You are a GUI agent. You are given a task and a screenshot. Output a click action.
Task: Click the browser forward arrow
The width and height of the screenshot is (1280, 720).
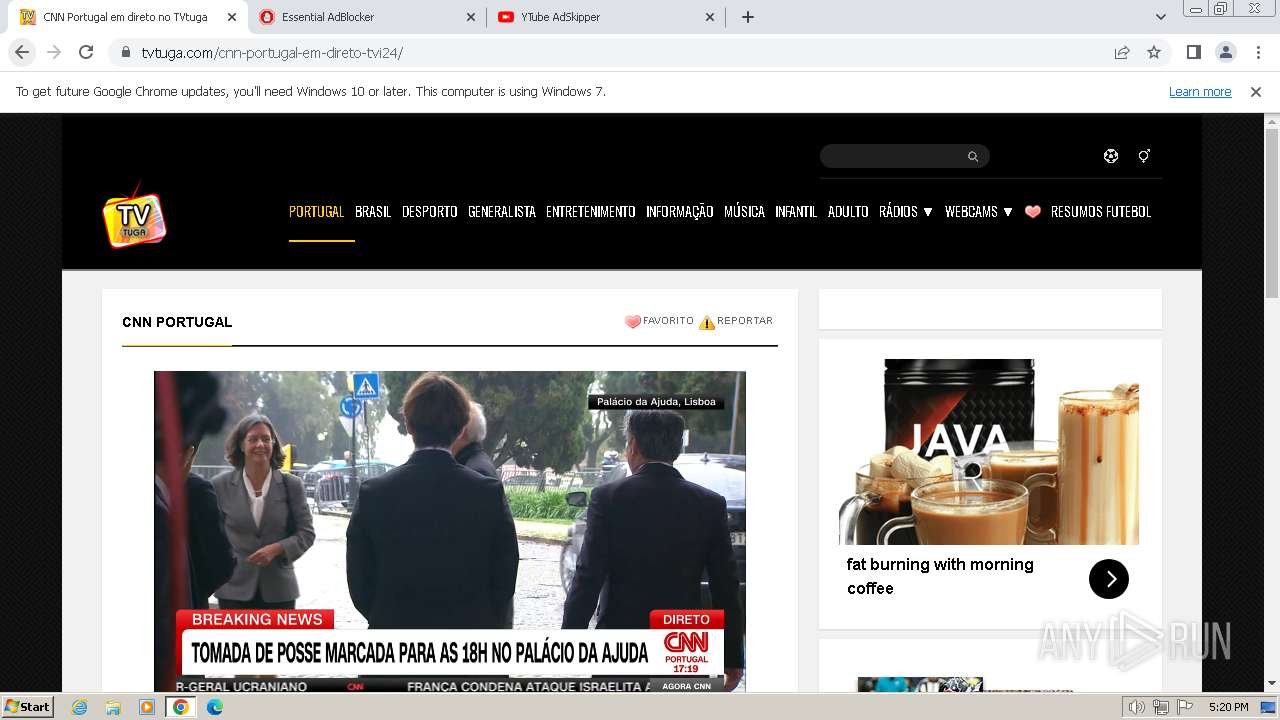coord(54,52)
